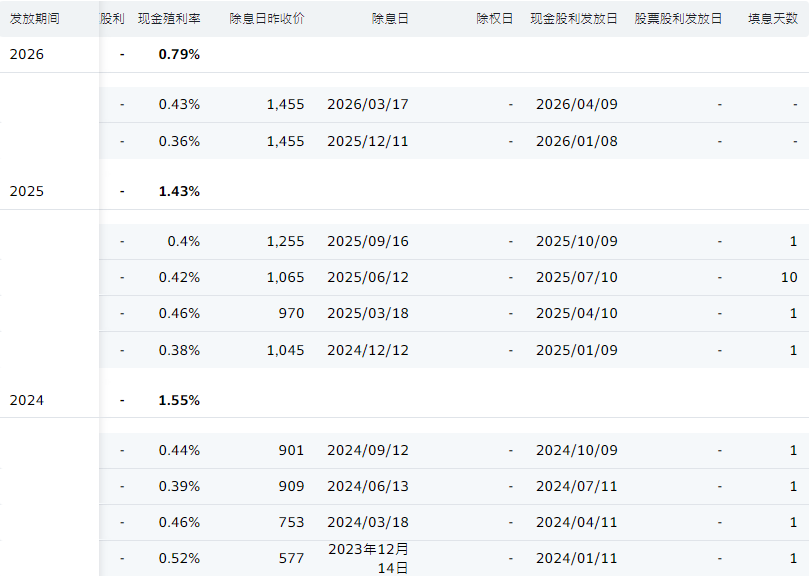Select the 现金股利发放日 column header
This screenshot has width=812, height=576.
point(574,19)
